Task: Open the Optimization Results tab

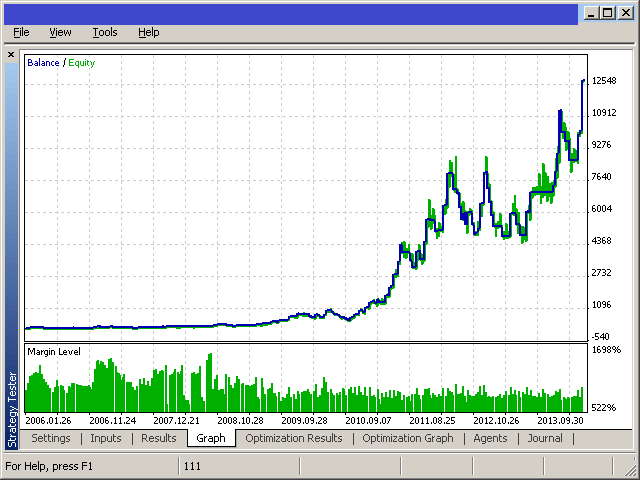Action: [x=294, y=438]
